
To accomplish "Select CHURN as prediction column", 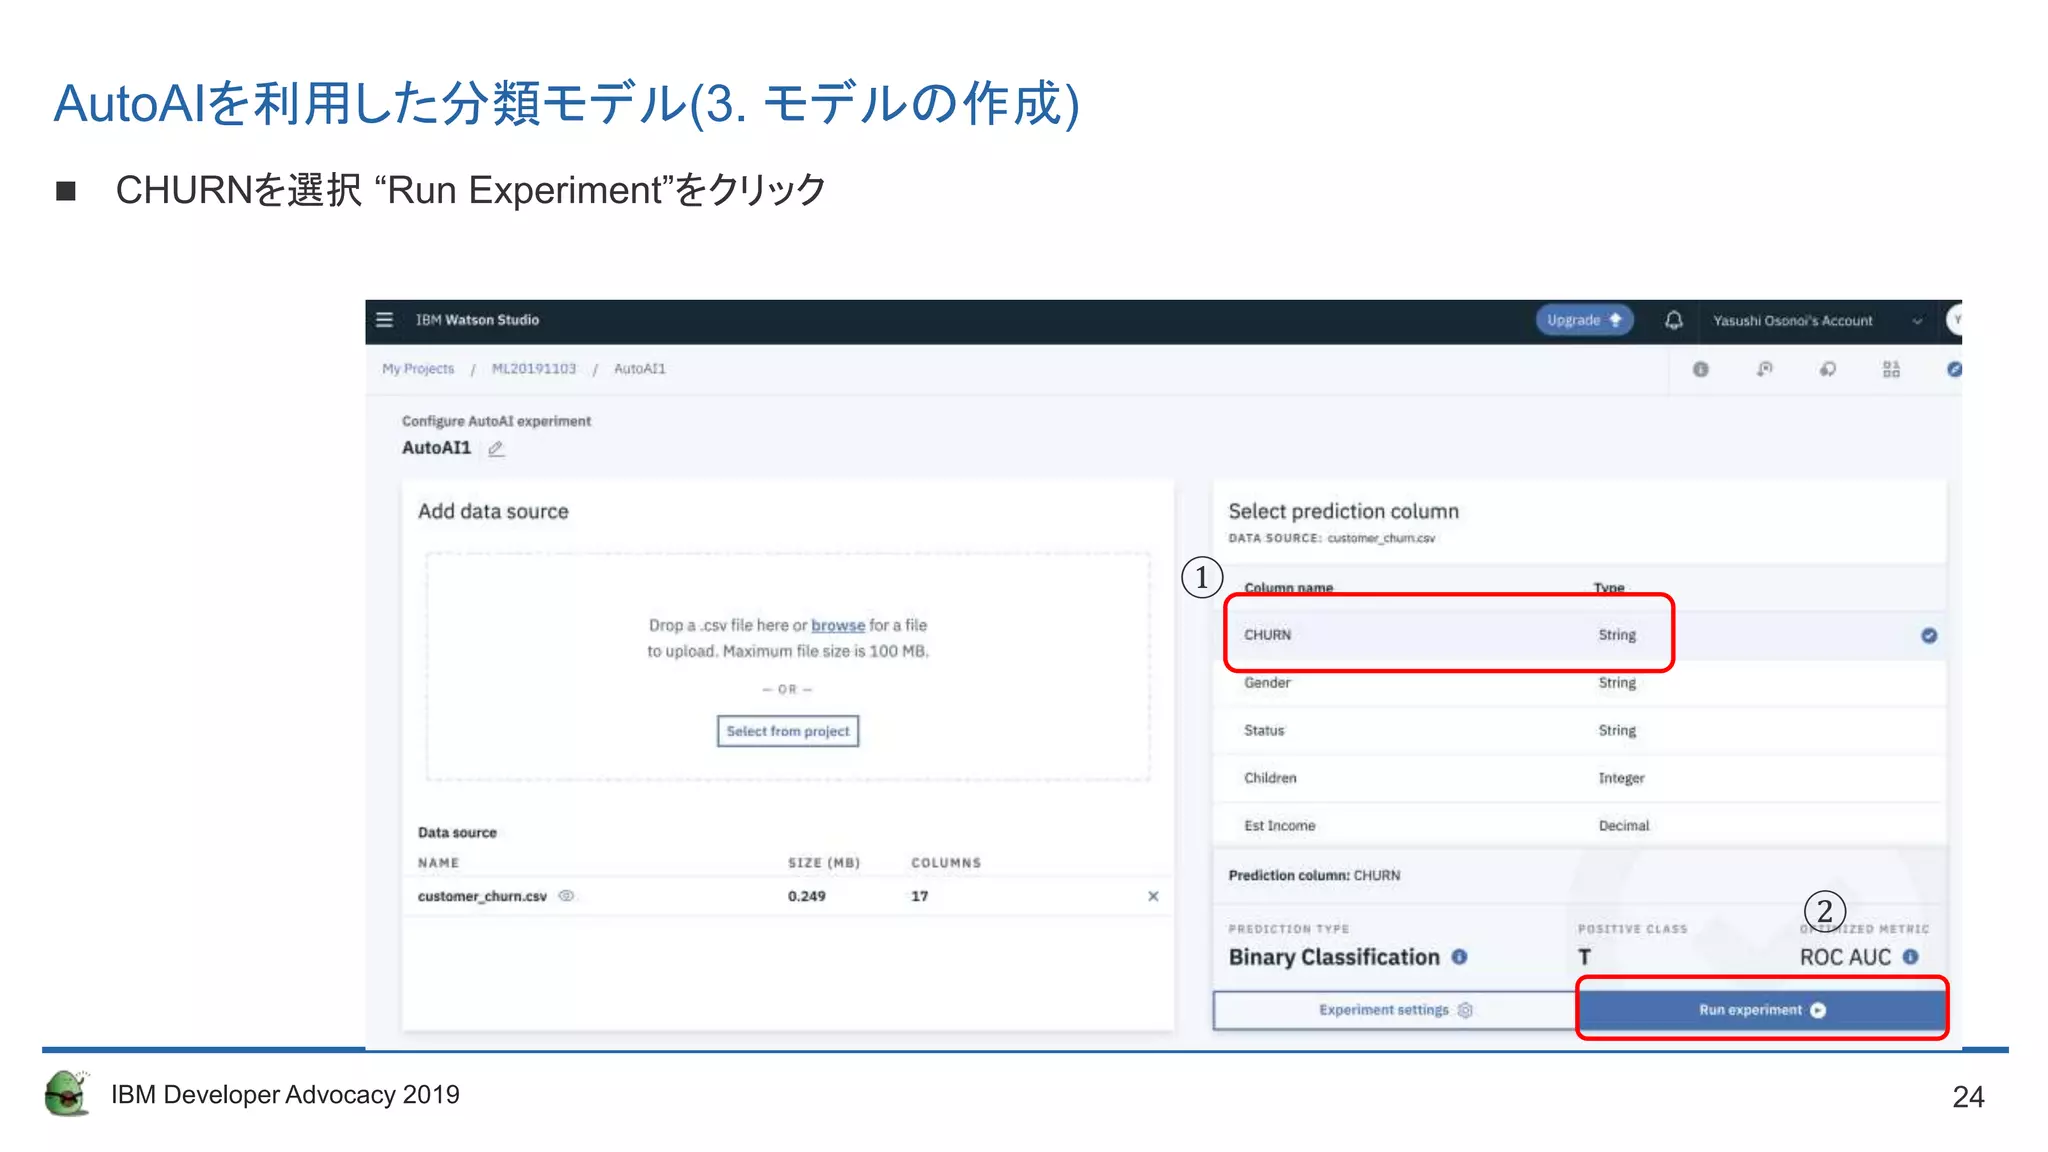I will click(1580, 635).
